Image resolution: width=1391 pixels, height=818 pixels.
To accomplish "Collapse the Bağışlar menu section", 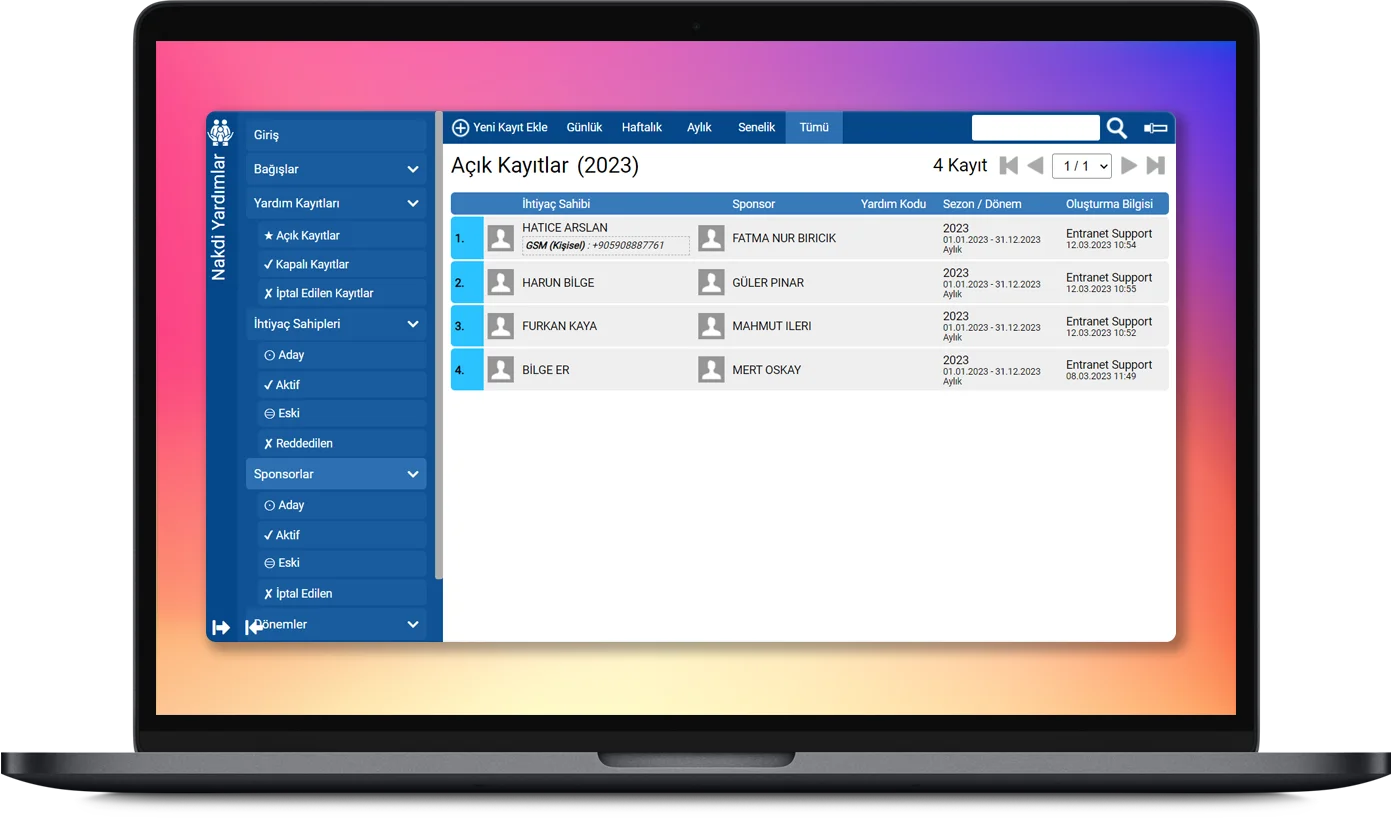I will click(412, 170).
